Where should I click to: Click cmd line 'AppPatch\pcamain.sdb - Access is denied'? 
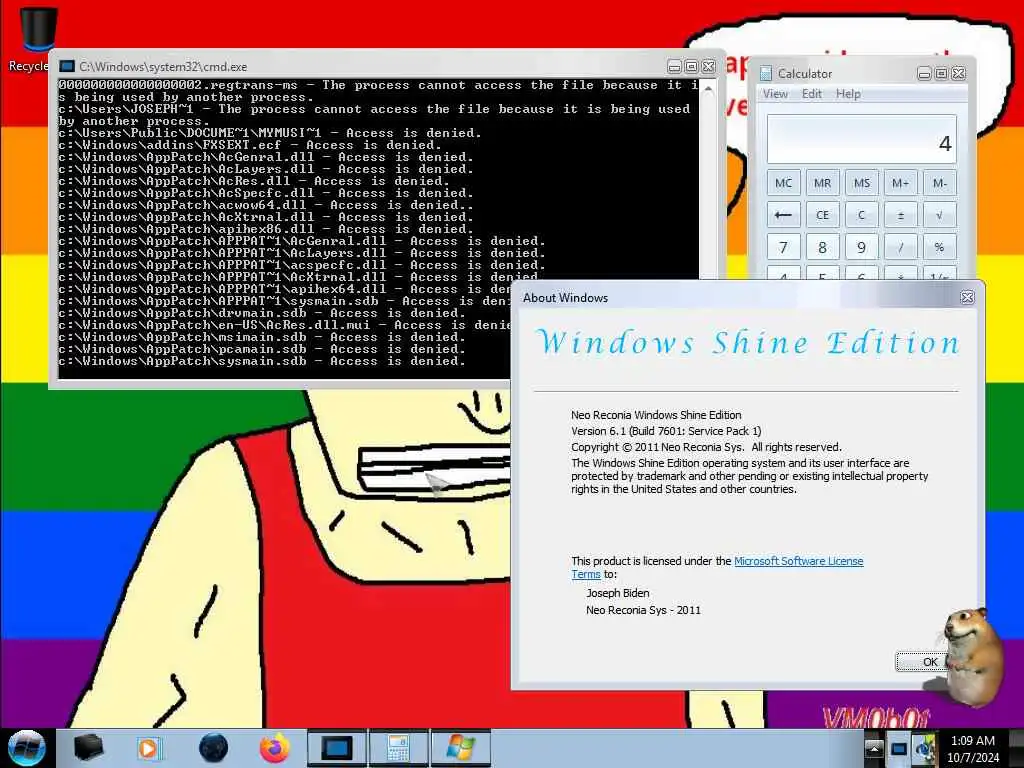(x=262, y=349)
